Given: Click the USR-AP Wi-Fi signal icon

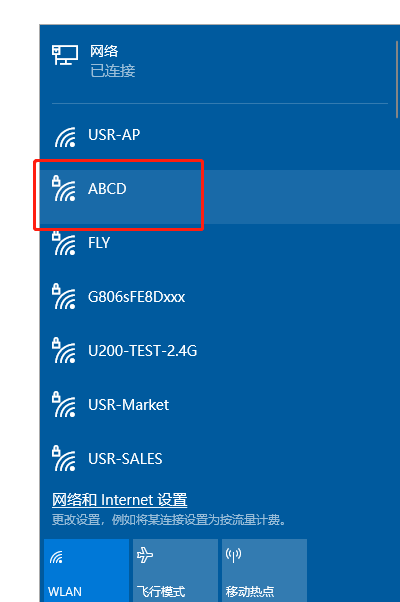Looking at the screenshot, I should click(x=65, y=137).
